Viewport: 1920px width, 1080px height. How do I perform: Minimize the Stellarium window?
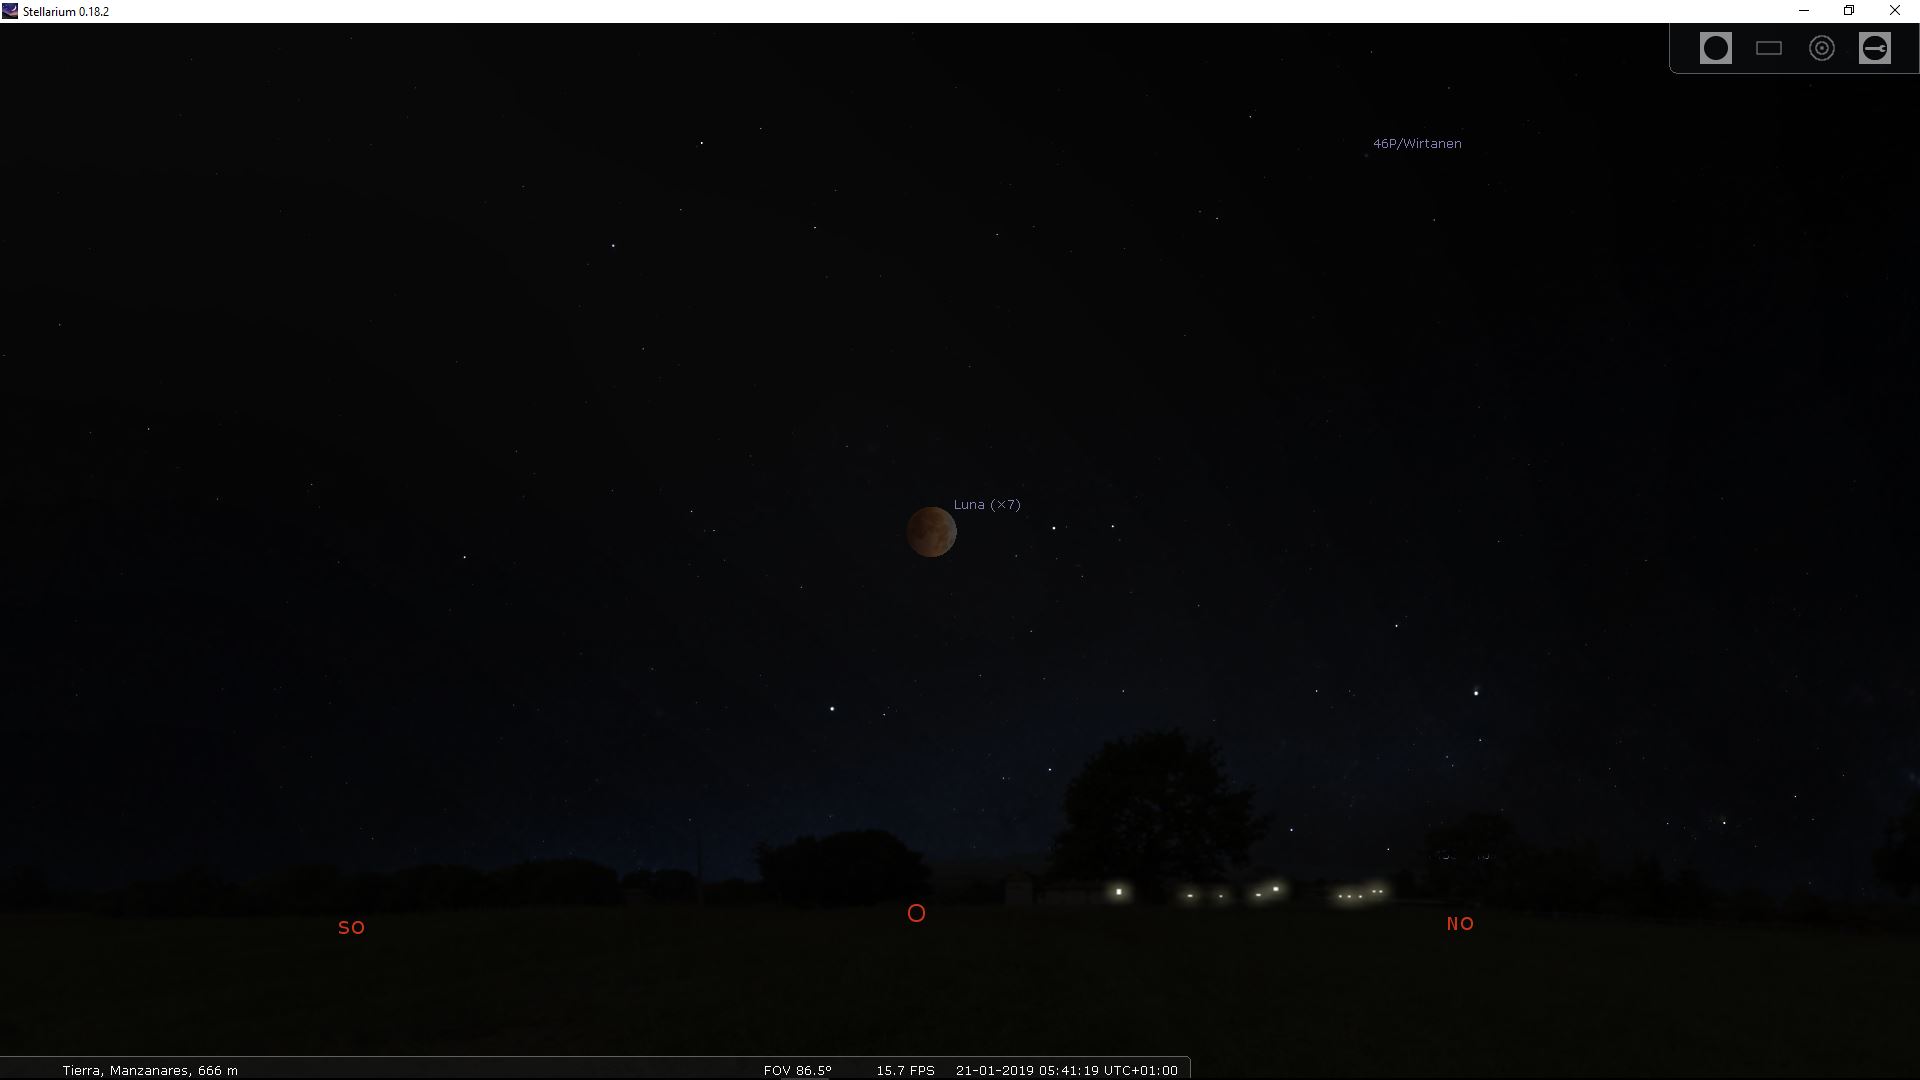[1804, 11]
